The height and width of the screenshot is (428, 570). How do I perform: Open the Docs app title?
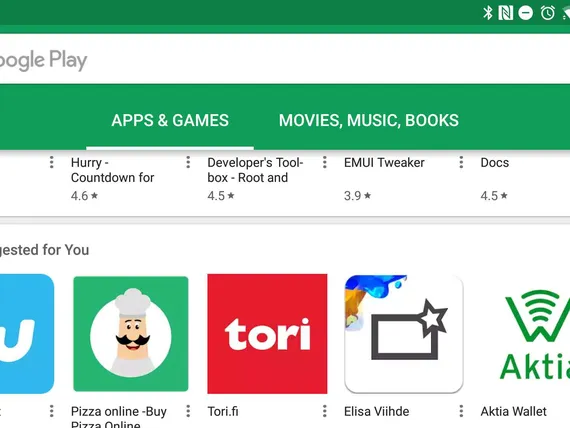(495, 163)
